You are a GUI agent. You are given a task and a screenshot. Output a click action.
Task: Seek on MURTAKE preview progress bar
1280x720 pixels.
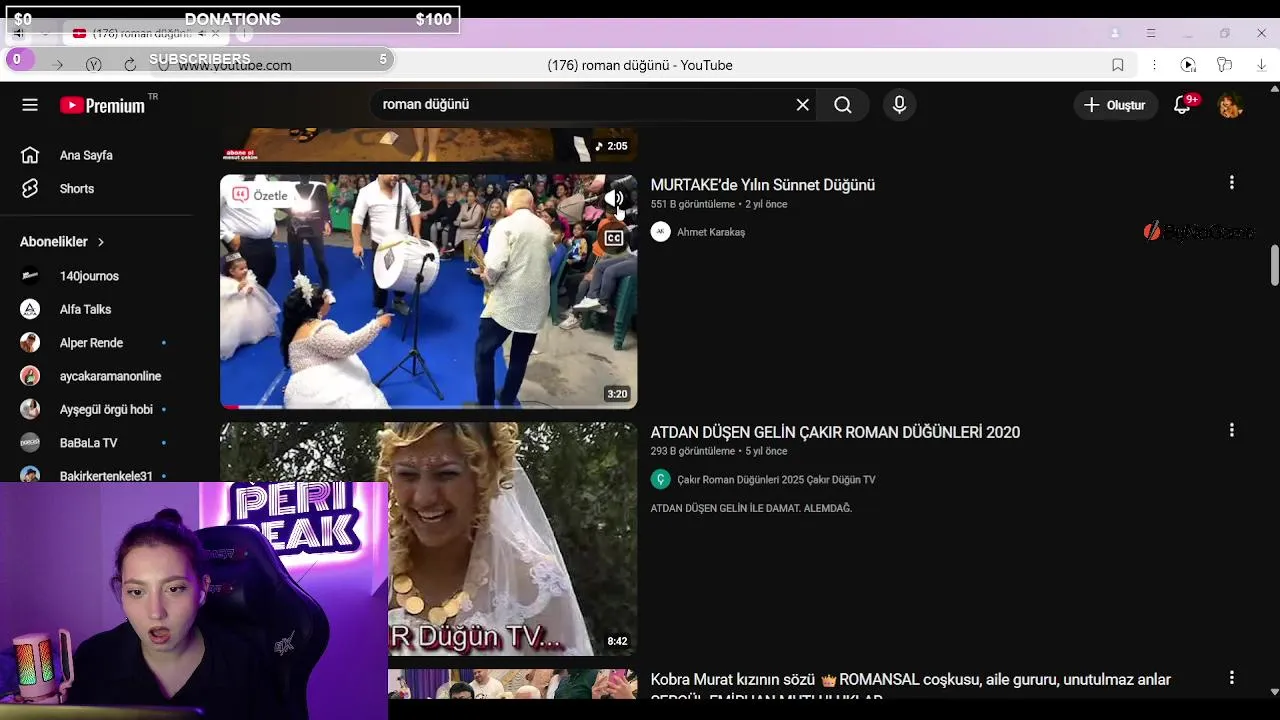428,406
